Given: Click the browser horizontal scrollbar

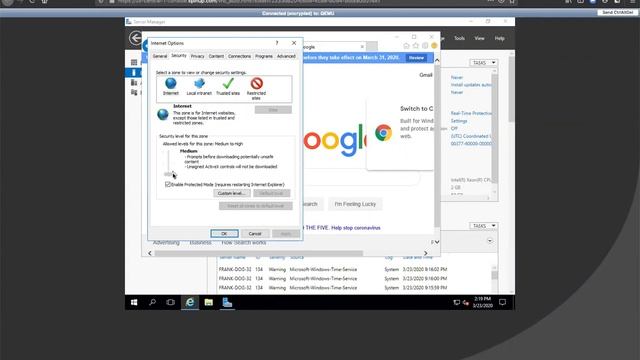Looking at the screenshot, I should [x=259, y=253].
